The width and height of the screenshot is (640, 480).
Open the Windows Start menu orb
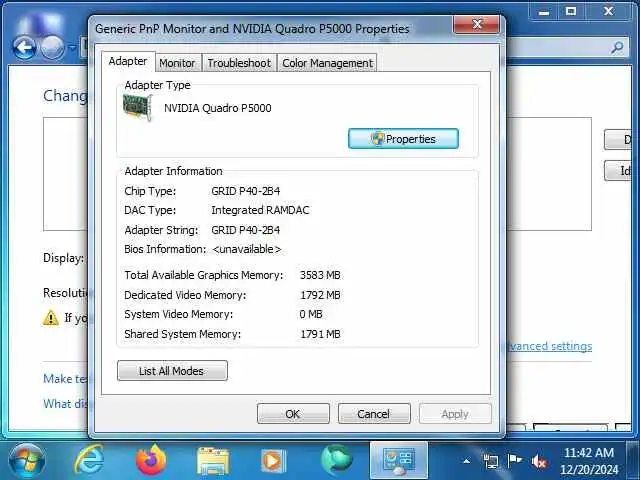click(x=27, y=461)
